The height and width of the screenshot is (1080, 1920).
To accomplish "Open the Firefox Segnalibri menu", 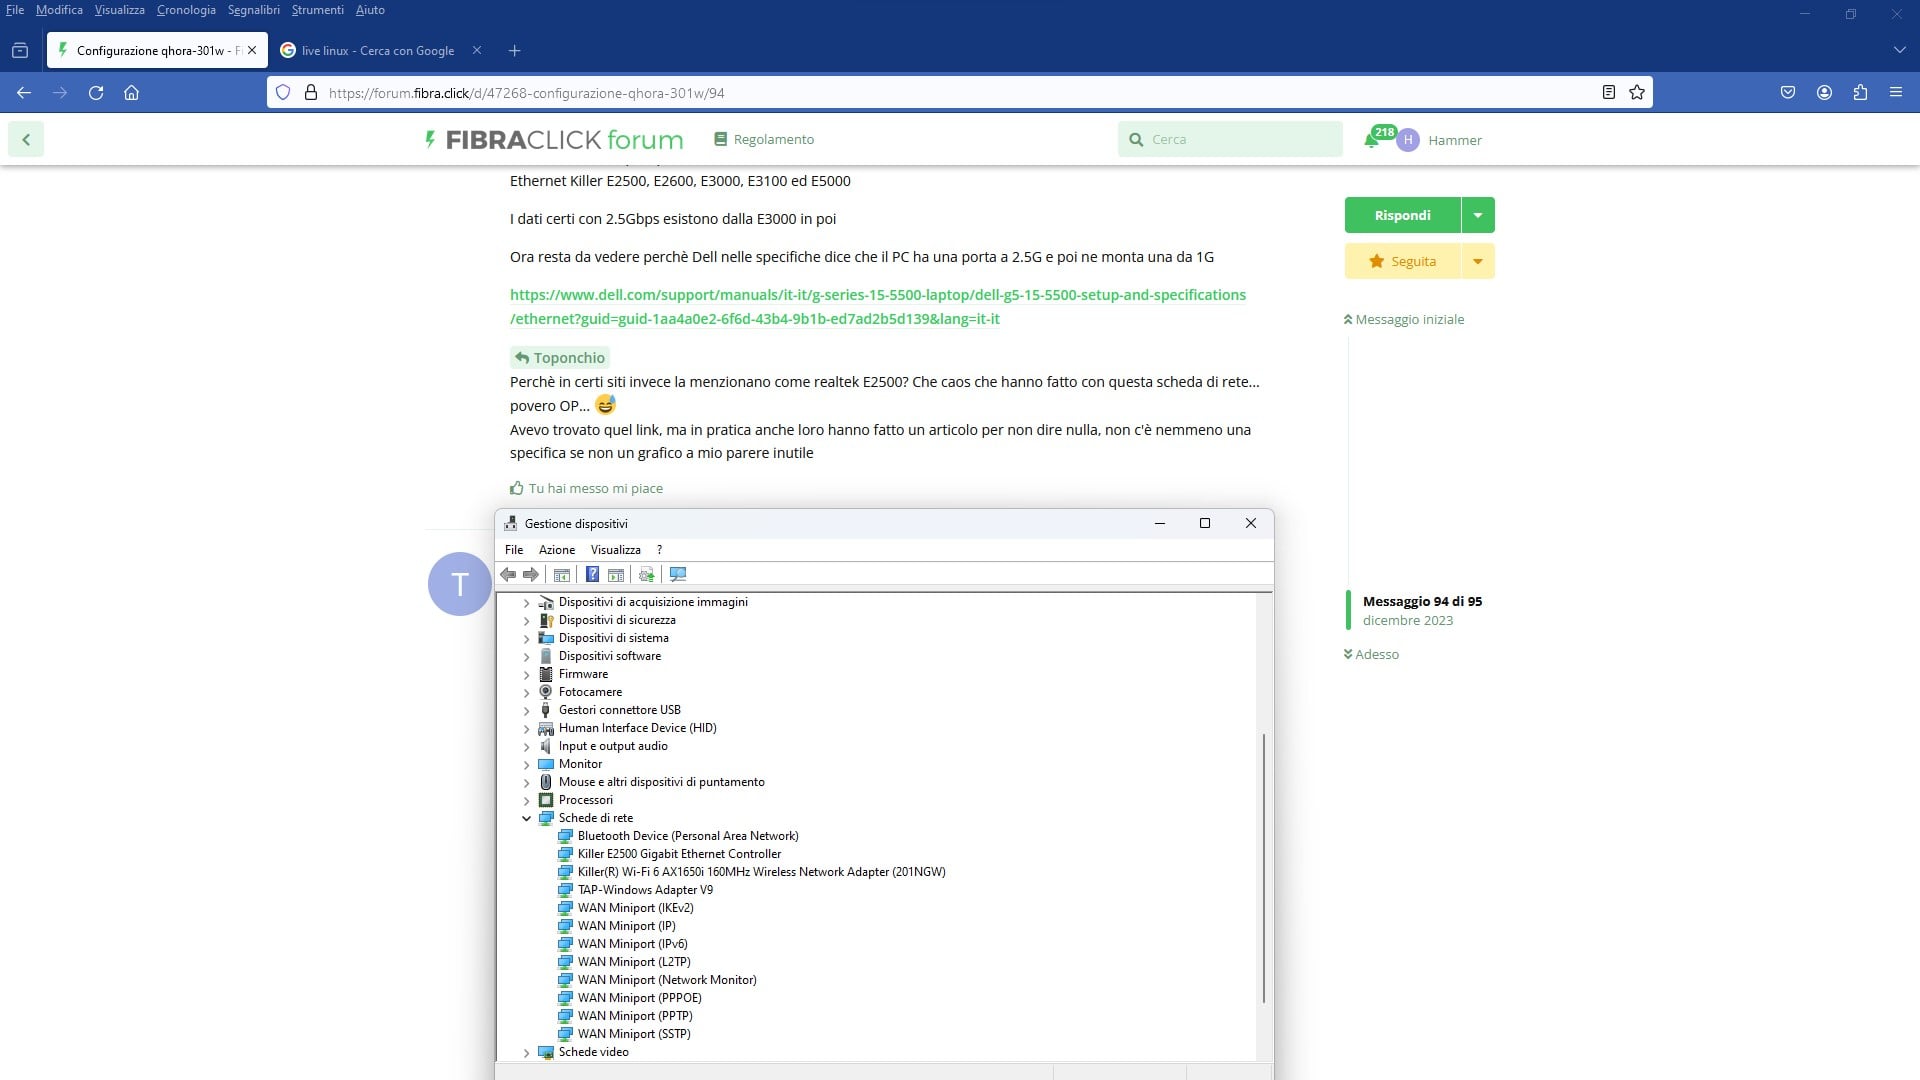I will (x=253, y=10).
